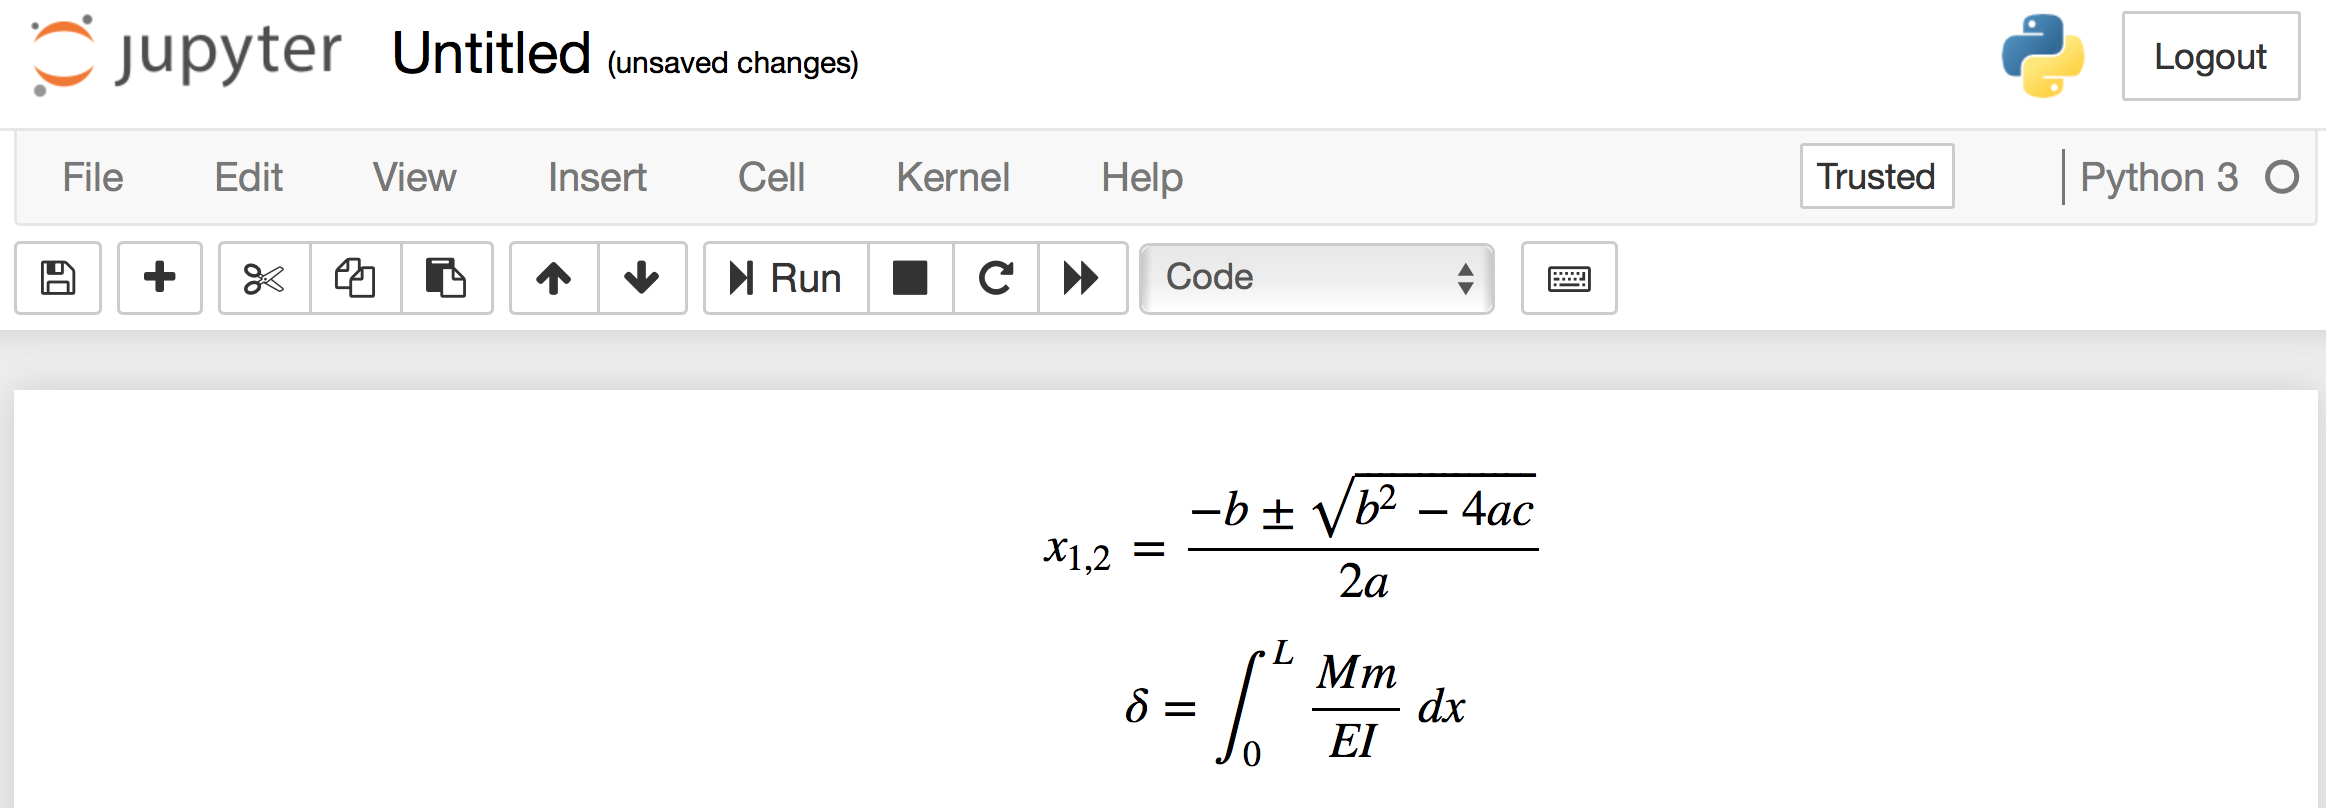The height and width of the screenshot is (808, 2326).
Task: Expand the Cell menu
Action: [x=771, y=178]
